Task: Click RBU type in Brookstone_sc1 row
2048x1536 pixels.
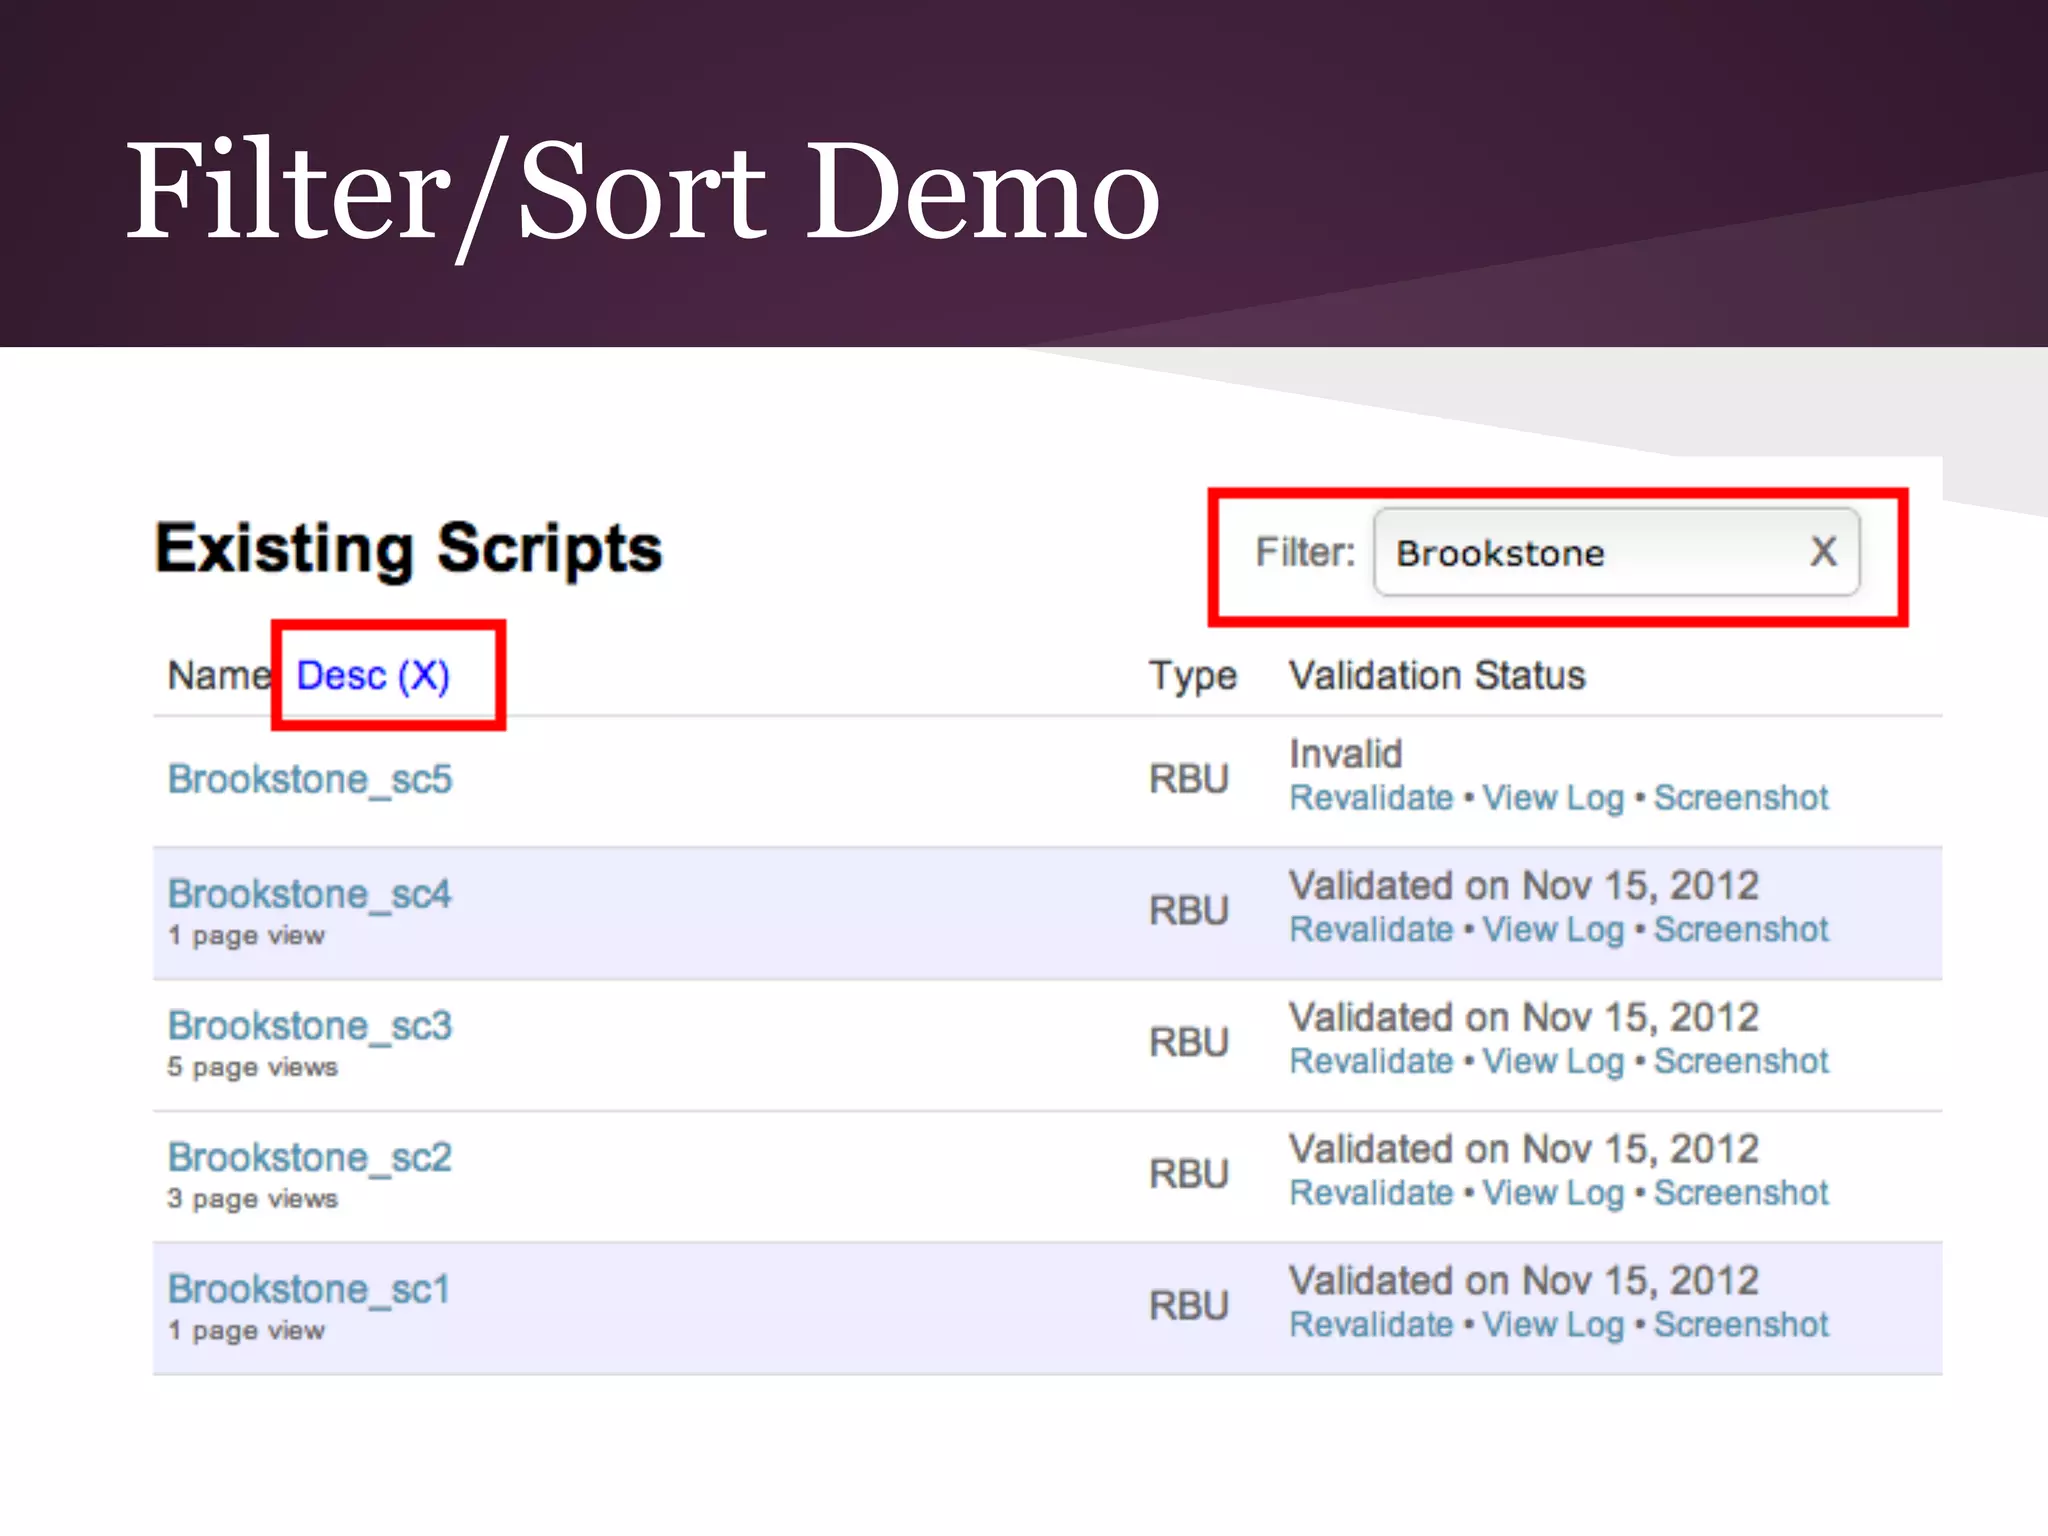Action: point(1188,1307)
